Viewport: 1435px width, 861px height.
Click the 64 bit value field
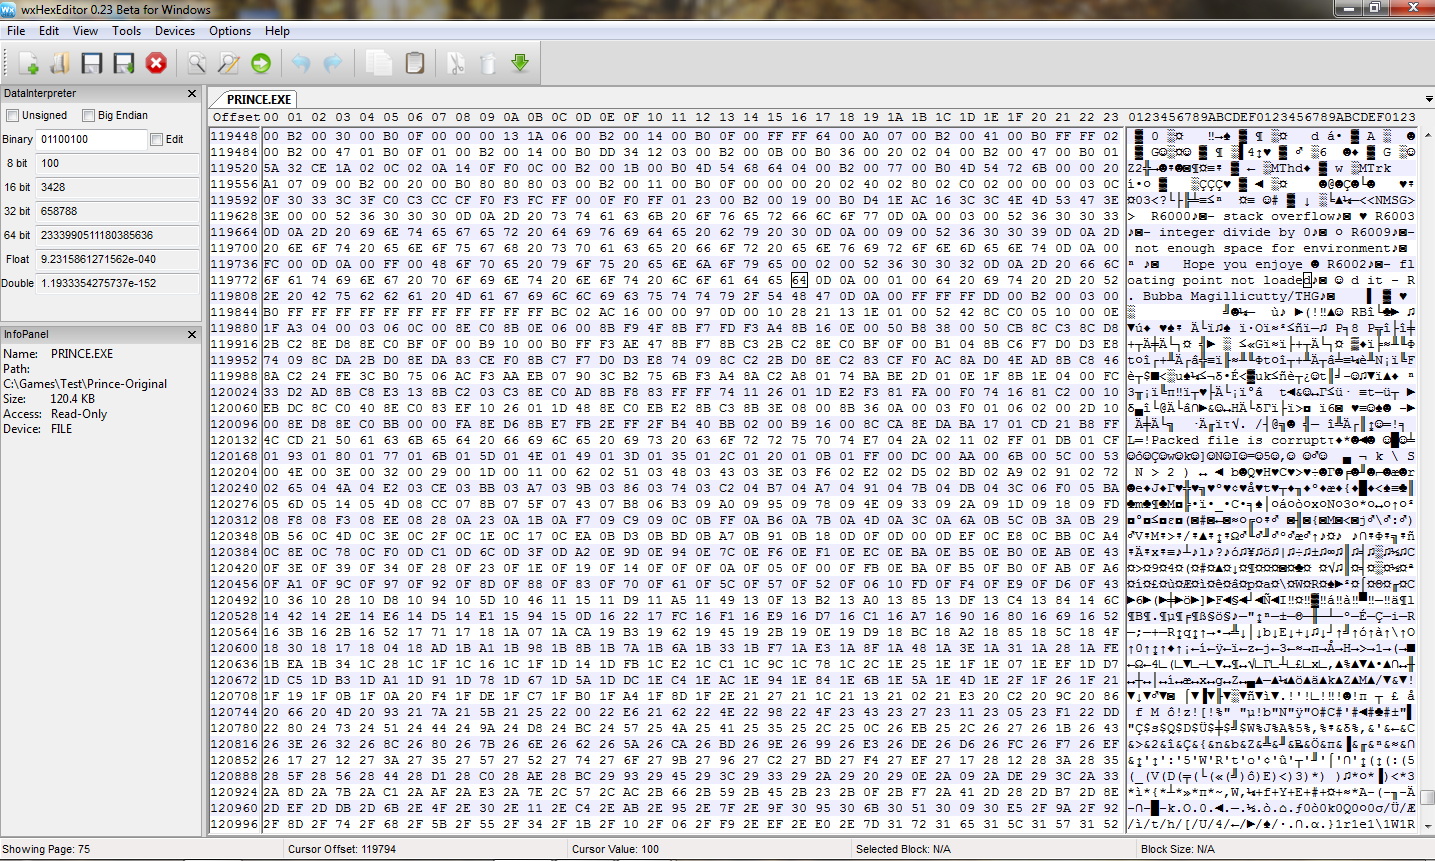pyautogui.click(x=117, y=236)
